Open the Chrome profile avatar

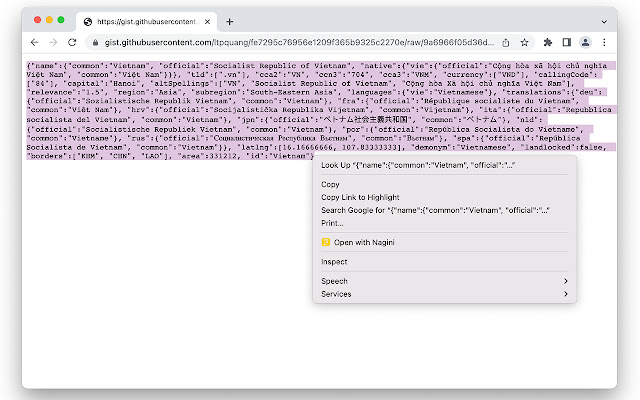585,43
